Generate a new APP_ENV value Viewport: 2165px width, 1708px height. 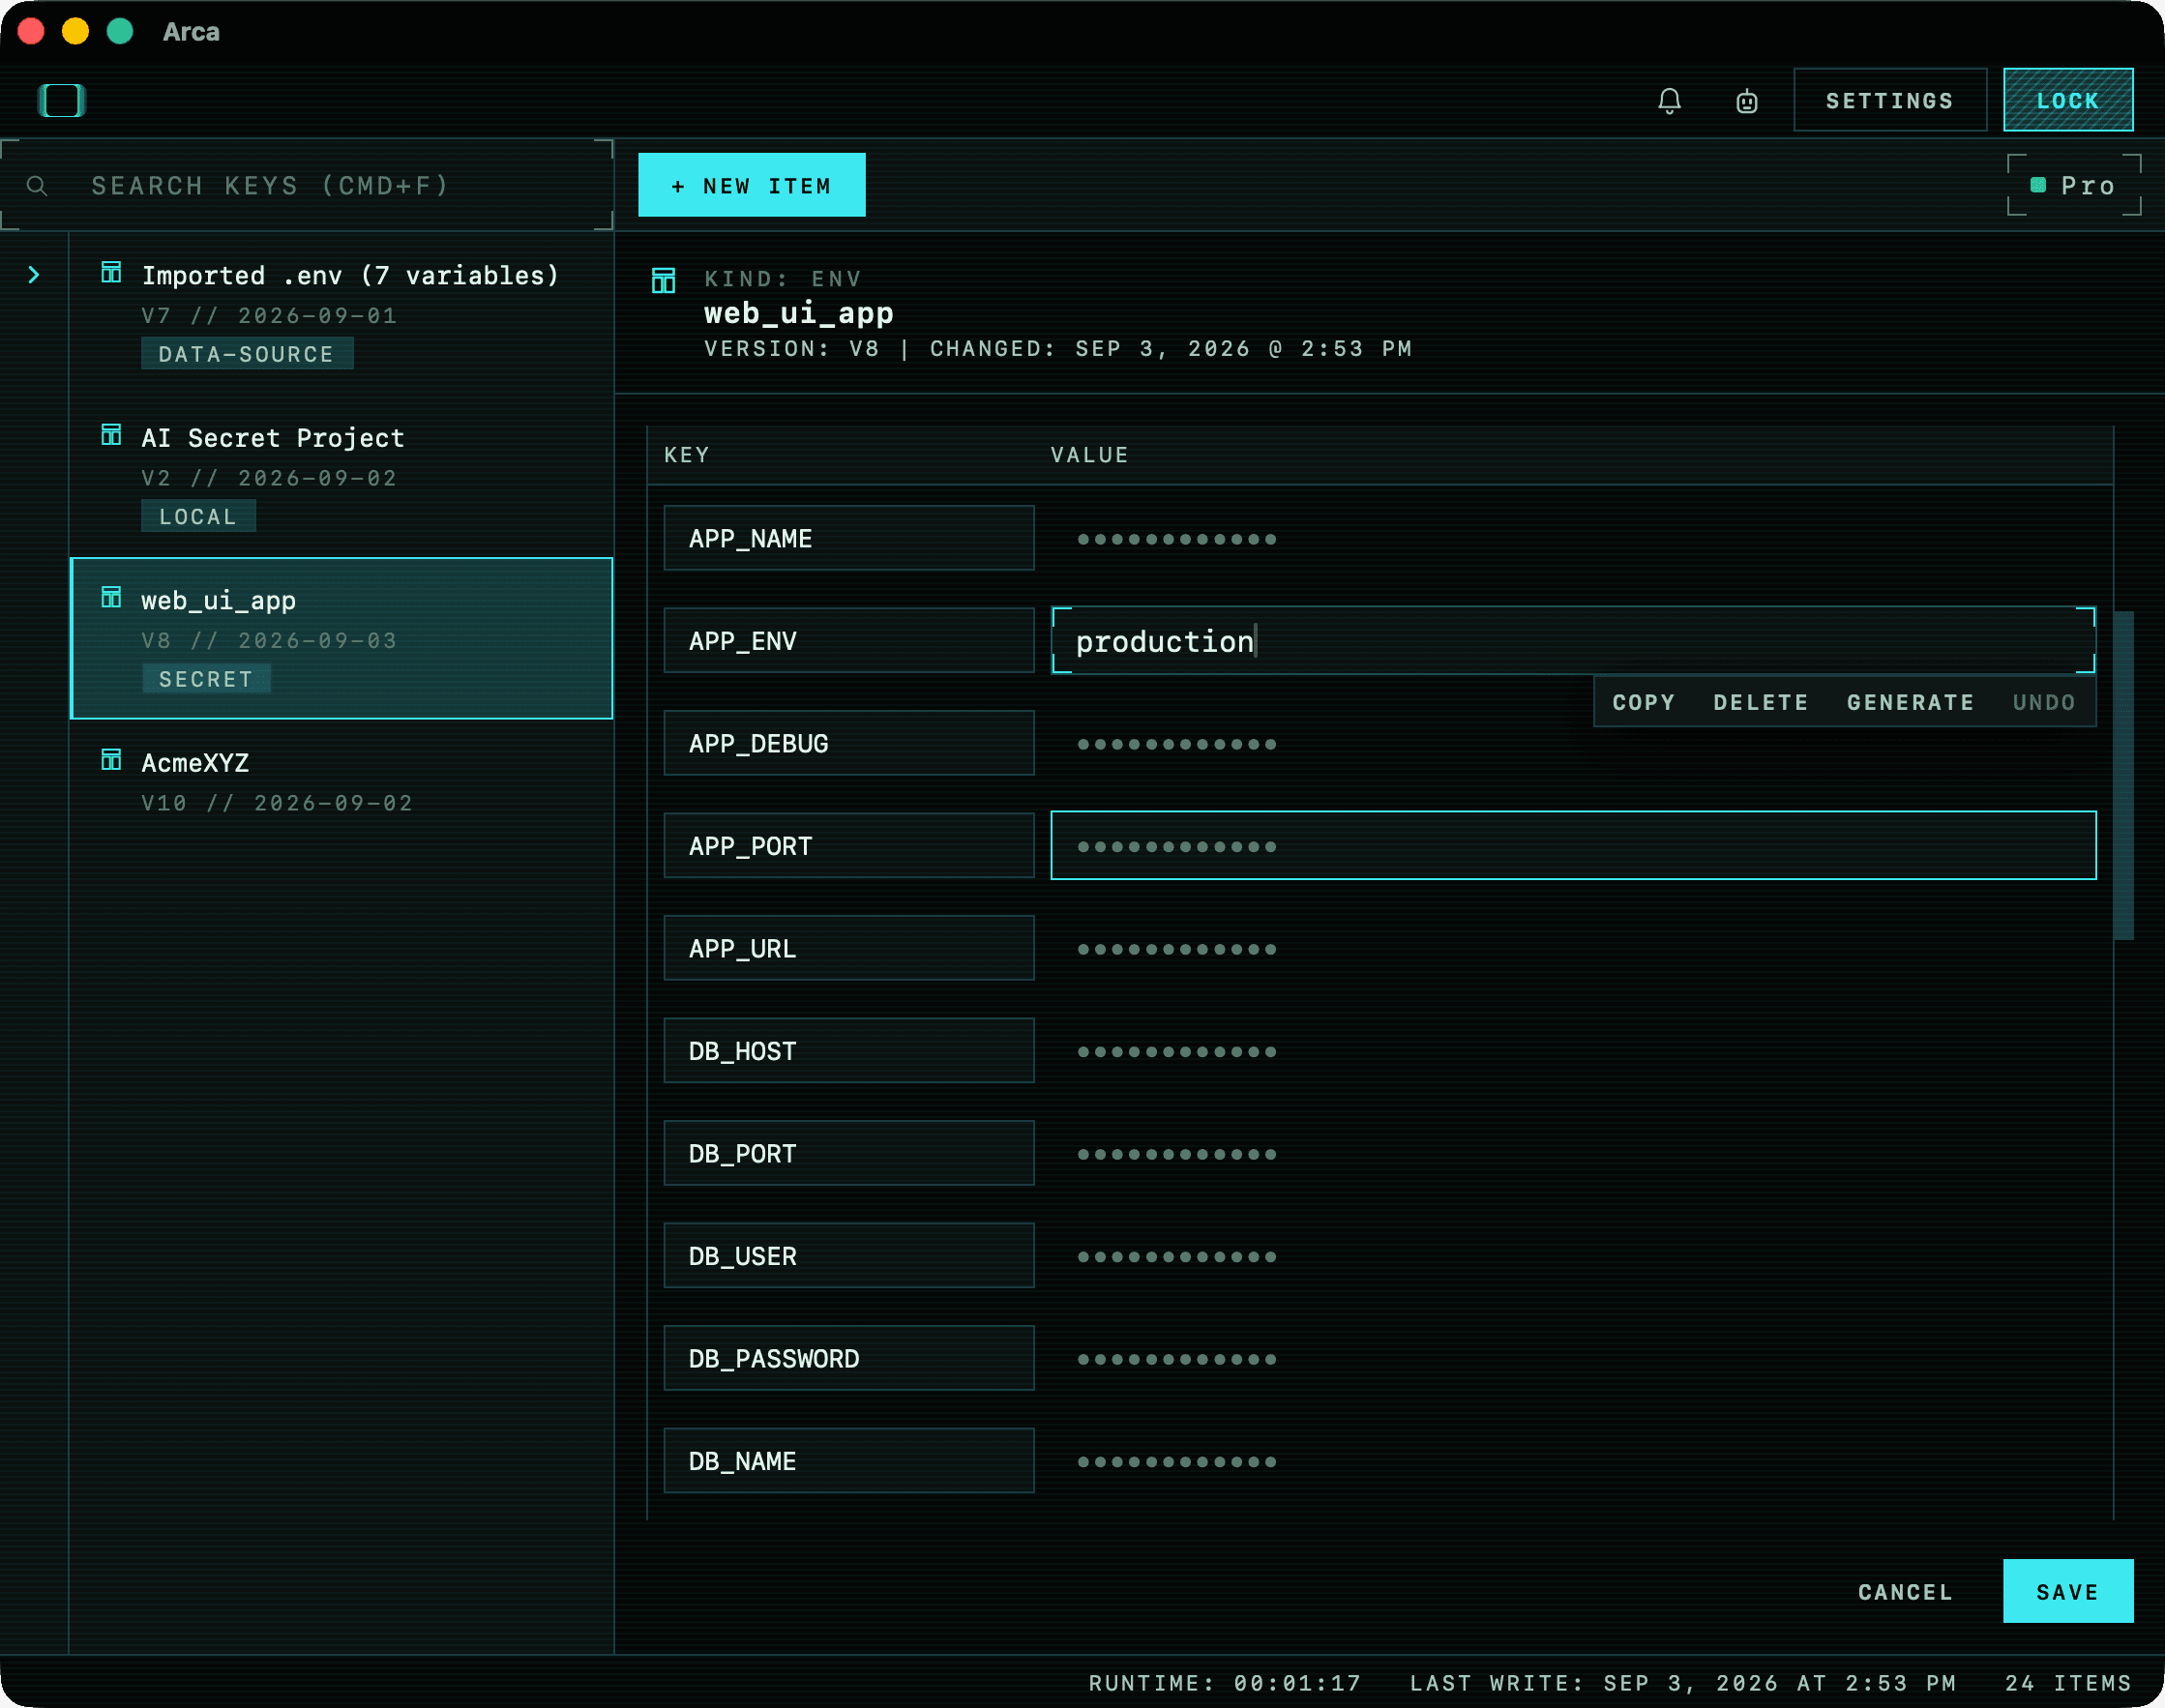coord(1910,702)
